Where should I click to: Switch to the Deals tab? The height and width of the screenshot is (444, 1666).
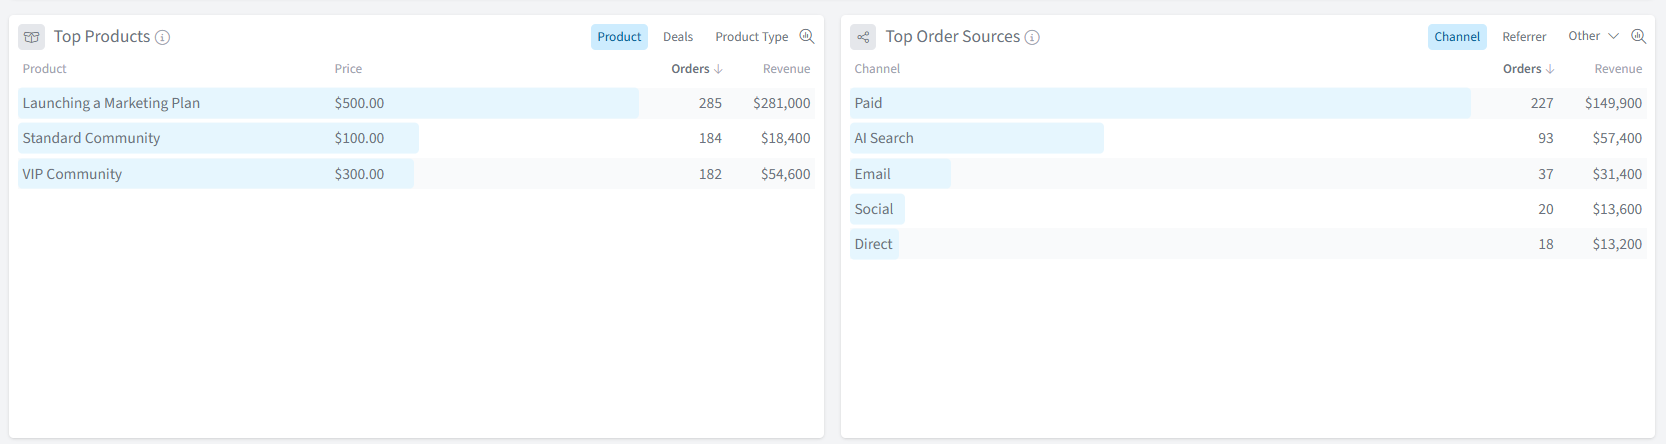(678, 37)
